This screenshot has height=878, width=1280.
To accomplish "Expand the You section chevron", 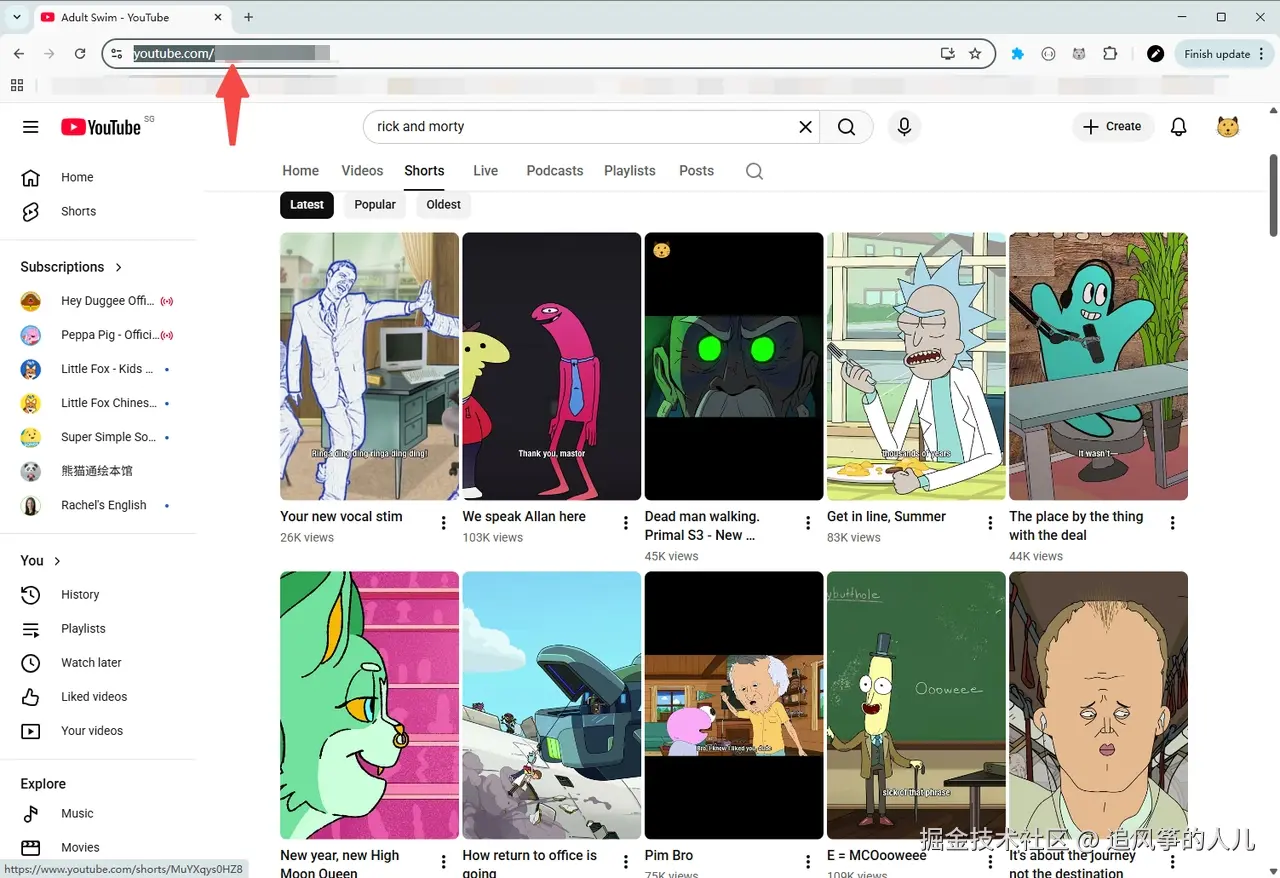I will tap(57, 561).
